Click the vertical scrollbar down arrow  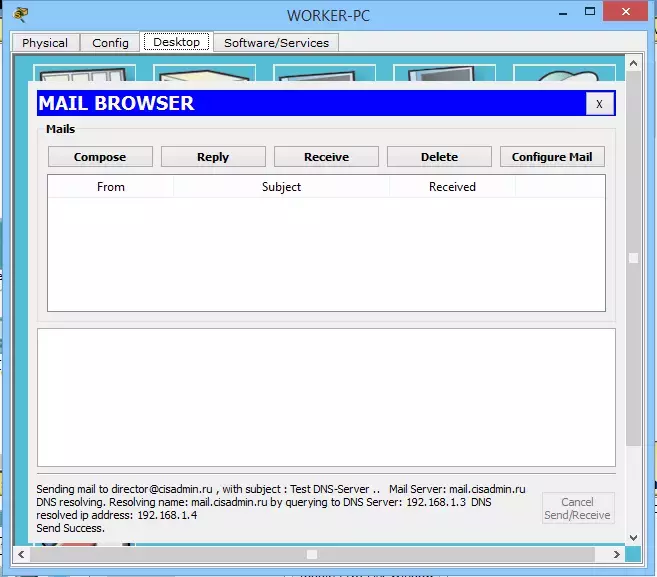(x=634, y=537)
